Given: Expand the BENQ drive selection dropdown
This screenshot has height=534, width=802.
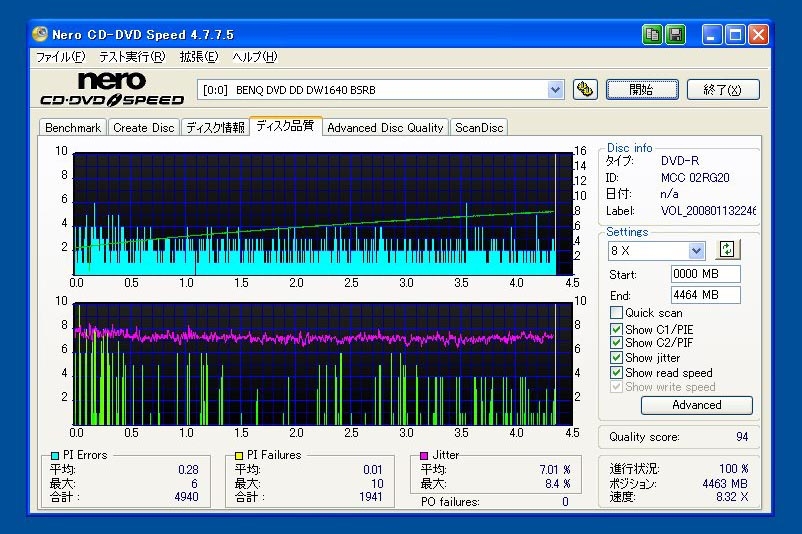Looking at the screenshot, I should pos(556,90).
